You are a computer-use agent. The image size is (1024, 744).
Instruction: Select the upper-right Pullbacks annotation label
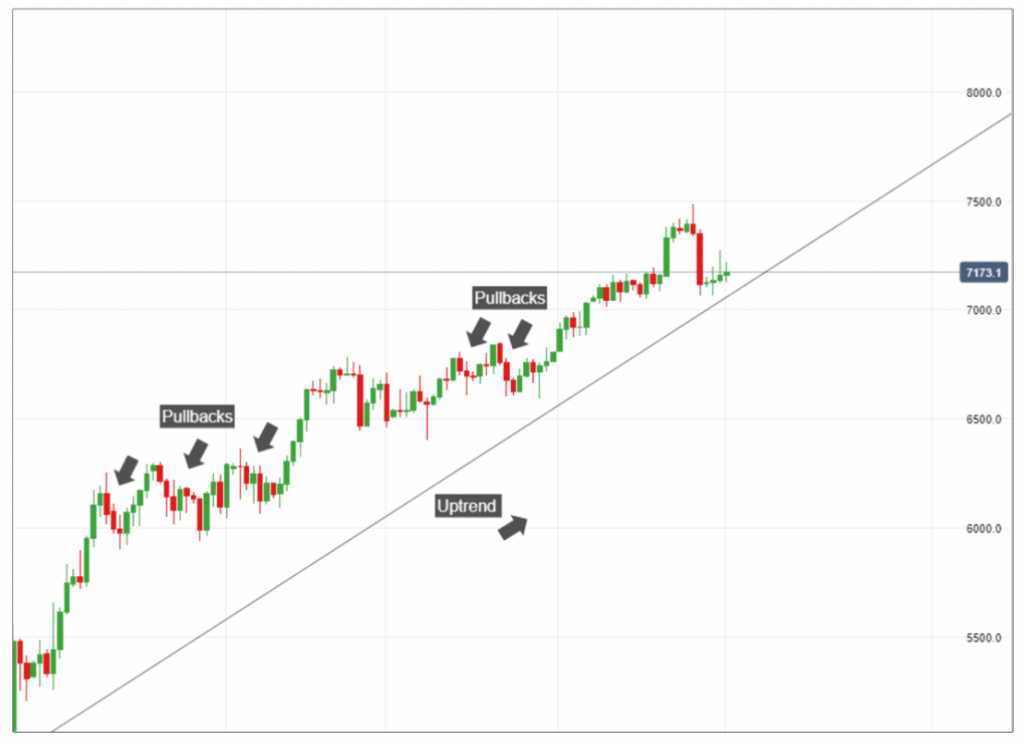pyautogui.click(x=510, y=297)
